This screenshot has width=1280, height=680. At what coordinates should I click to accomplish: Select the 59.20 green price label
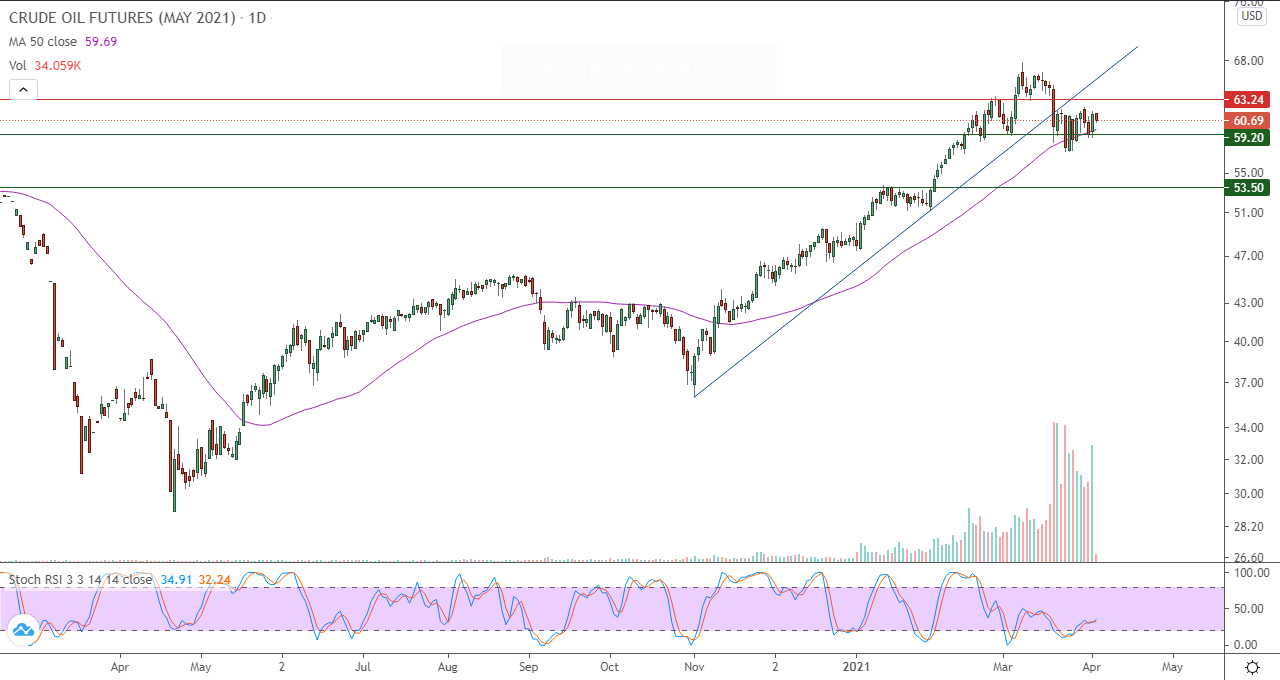click(x=1249, y=138)
